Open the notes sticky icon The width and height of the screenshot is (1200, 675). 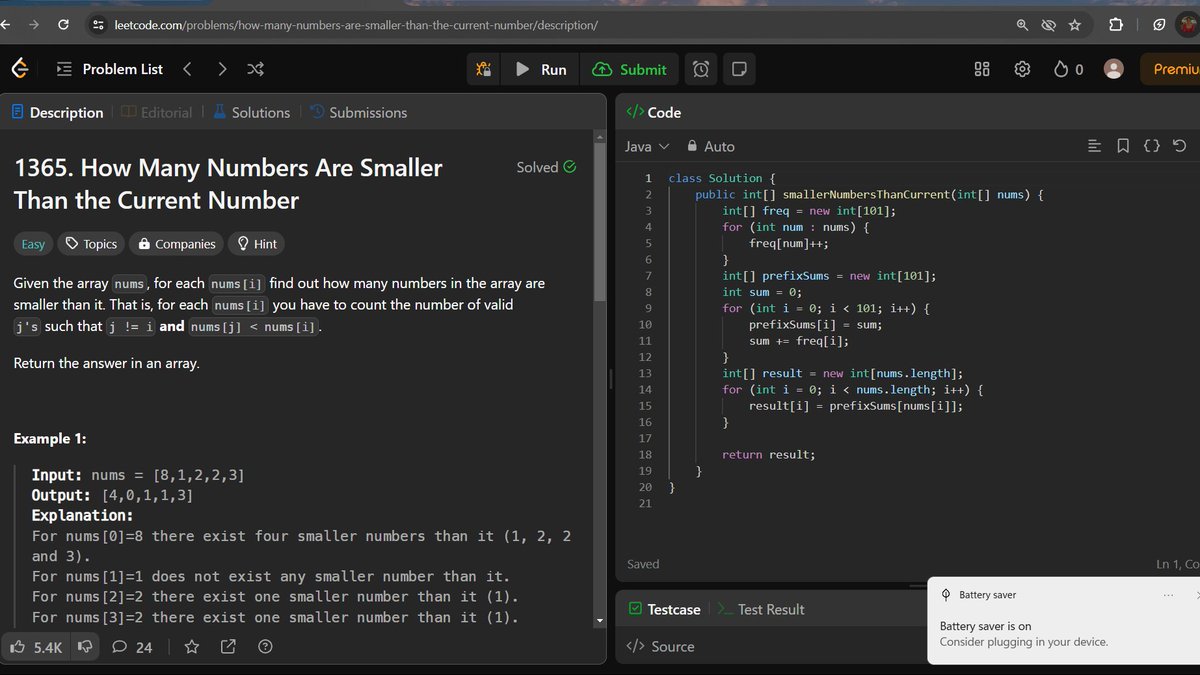(x=738, y=69)
